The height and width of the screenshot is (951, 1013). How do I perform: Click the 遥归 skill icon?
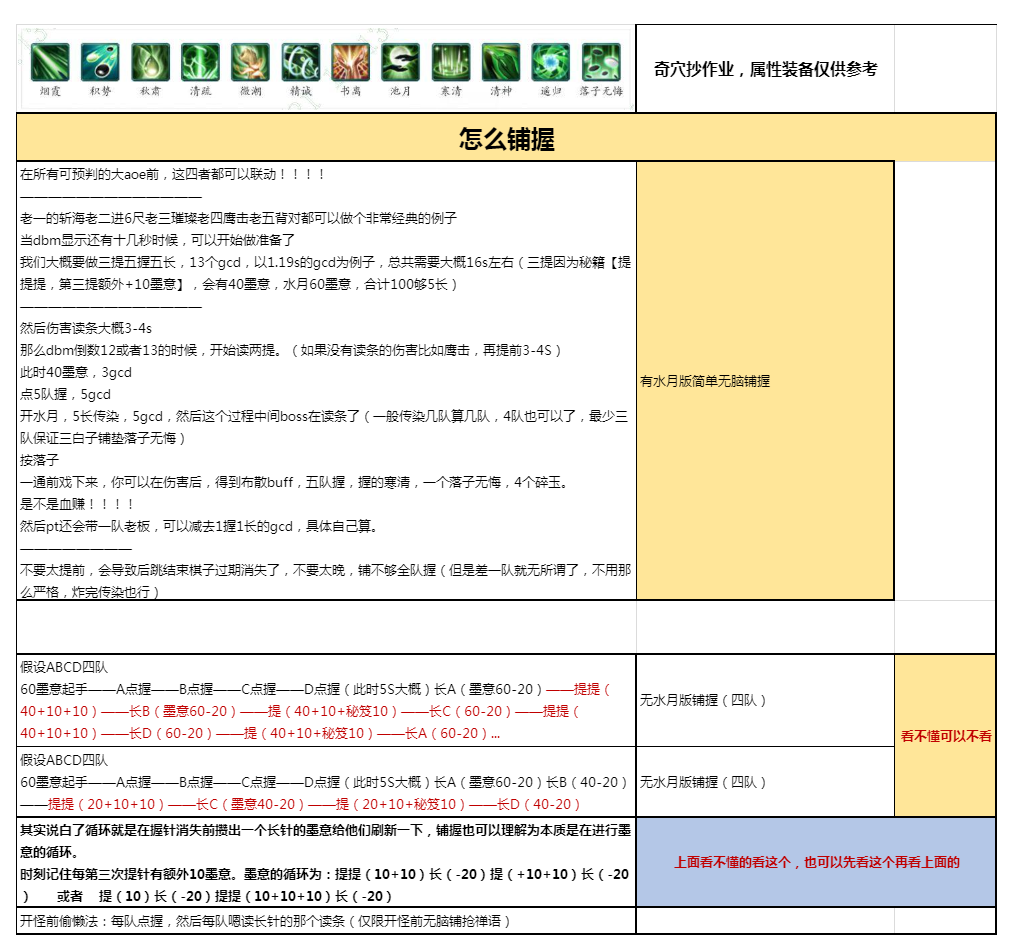[550, 62]
